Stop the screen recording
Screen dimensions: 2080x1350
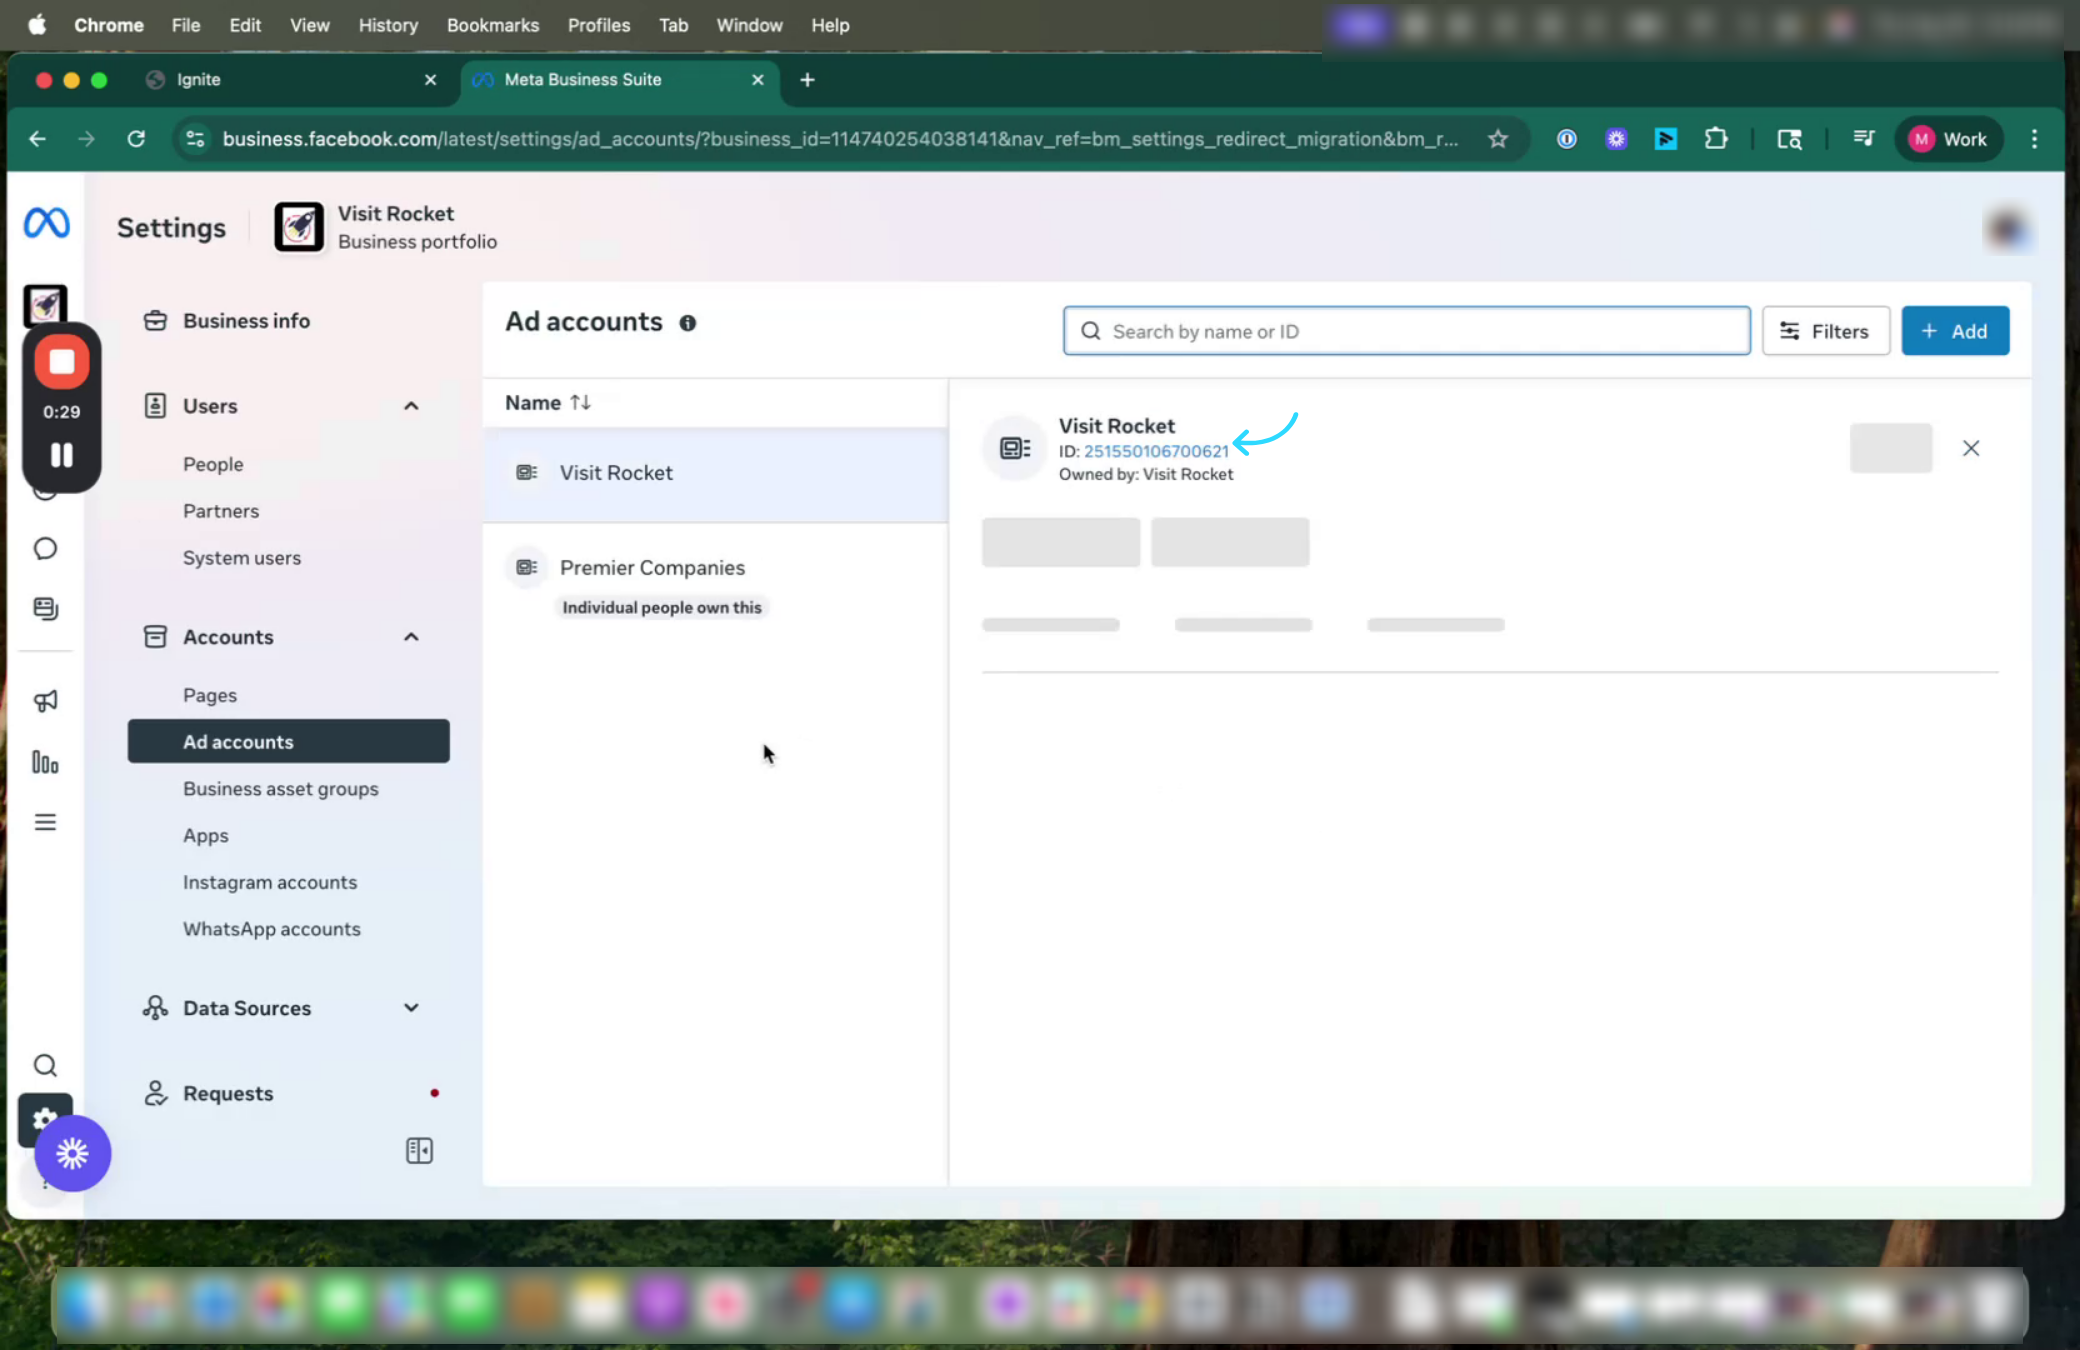coord(62,362)
